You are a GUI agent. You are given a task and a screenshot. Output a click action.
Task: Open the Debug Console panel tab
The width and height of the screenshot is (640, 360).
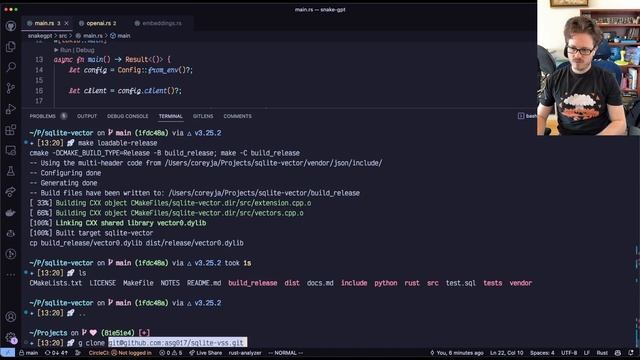(128, 116)
